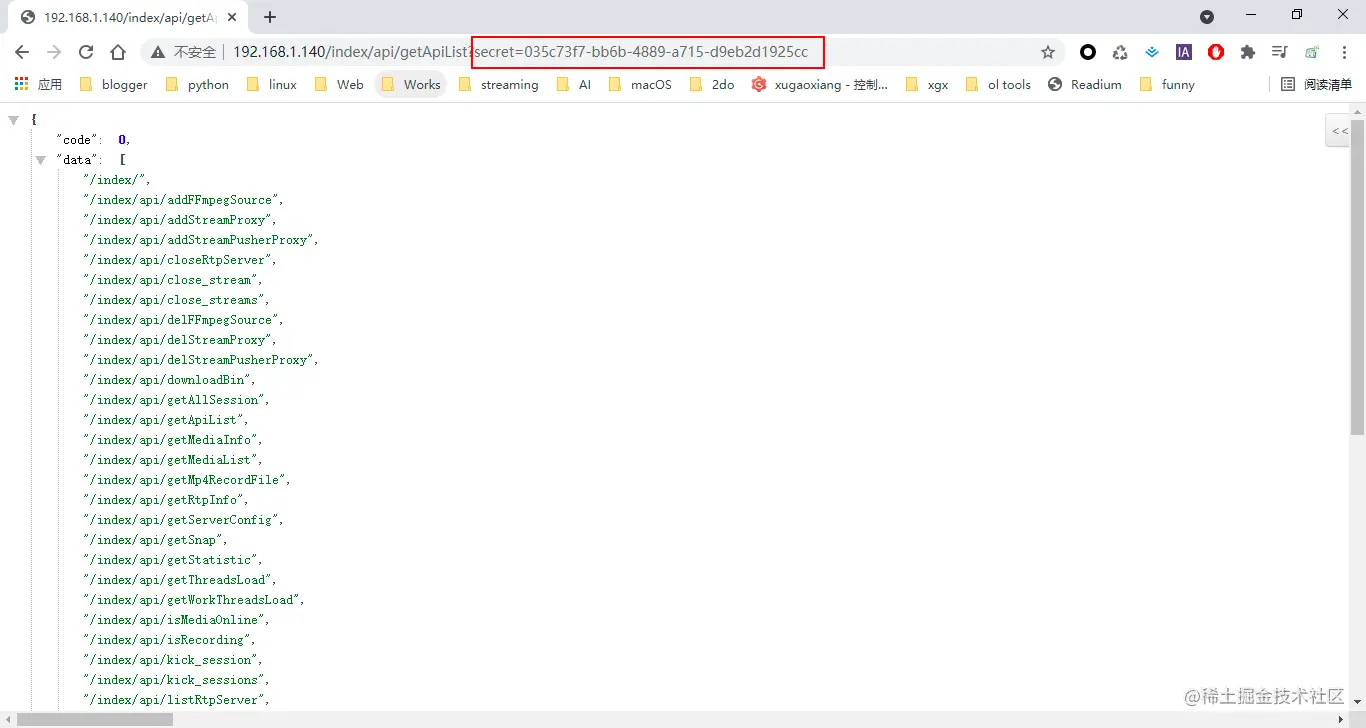Open the red adblock extension
The height and width of the screenshot is (728, 1366).
pyautogui.click(x=1216, y=52)
